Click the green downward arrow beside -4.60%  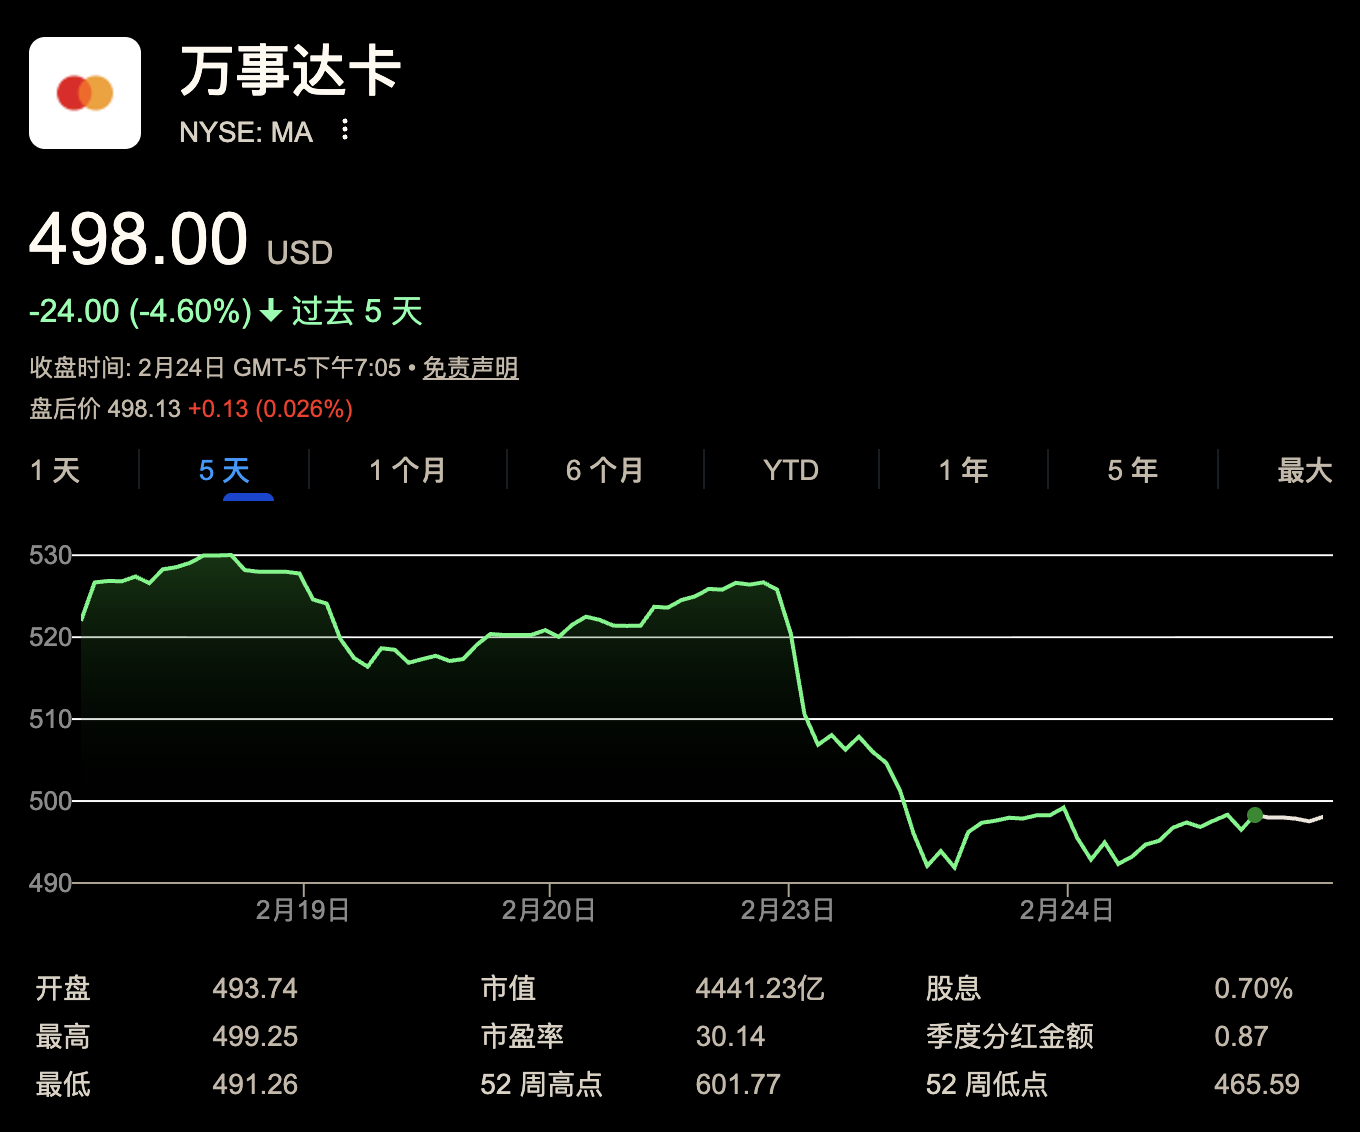tap(268, 311)
